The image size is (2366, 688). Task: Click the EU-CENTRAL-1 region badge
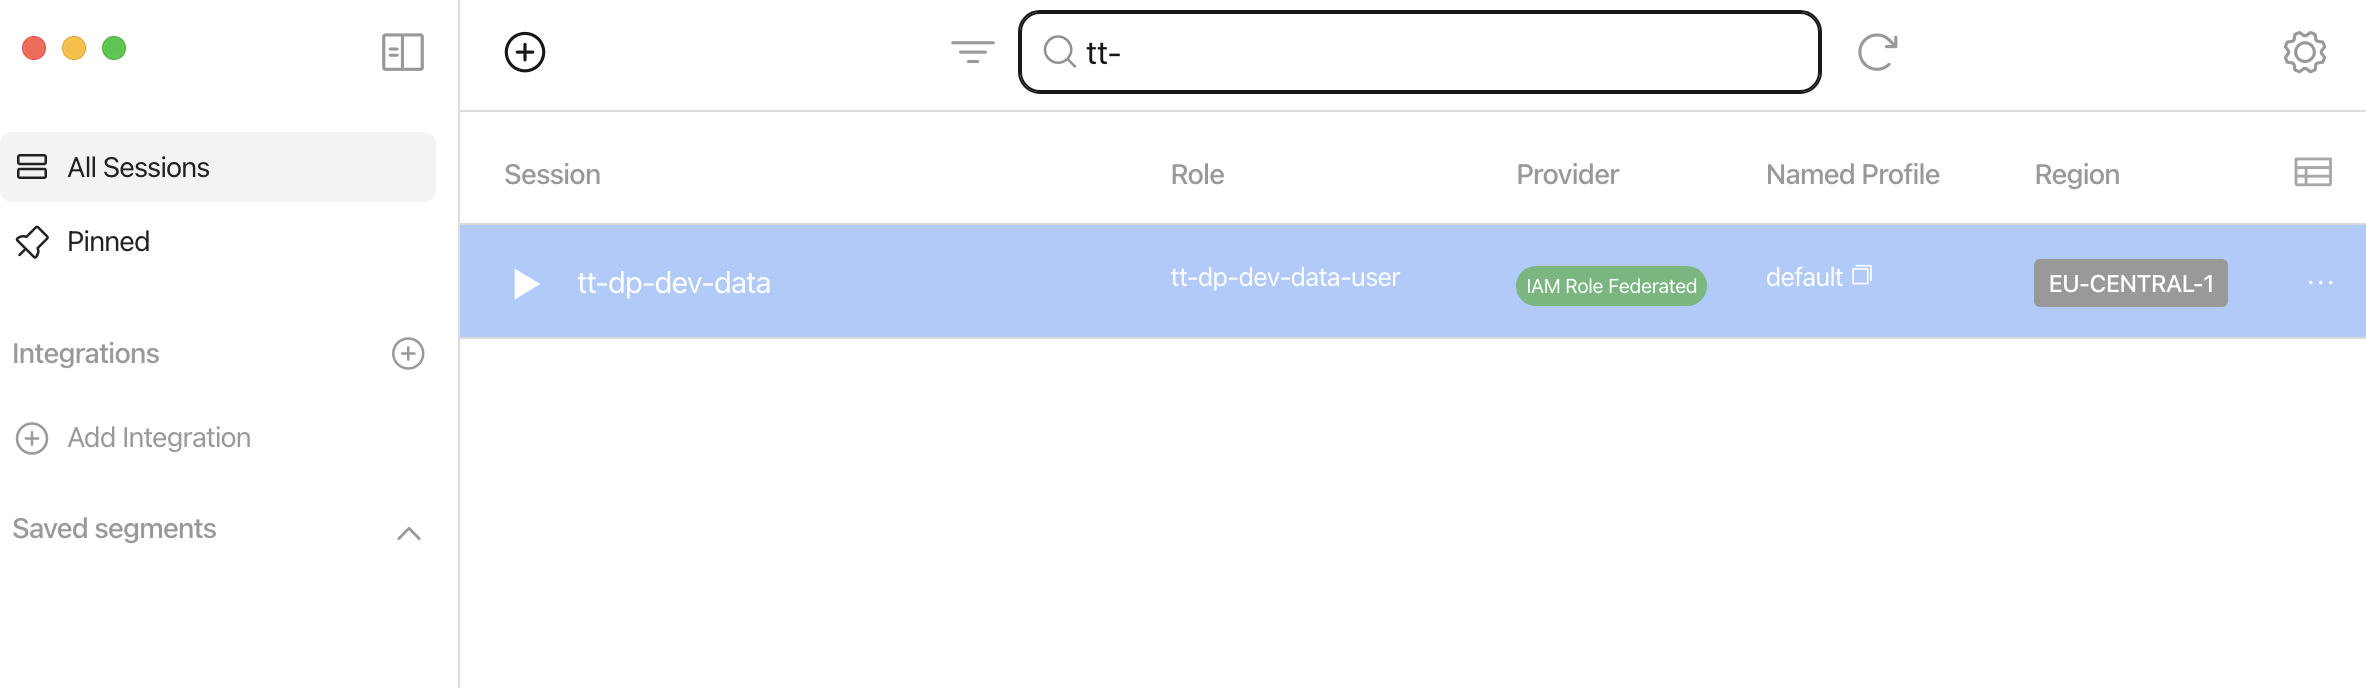(2130, 284)
